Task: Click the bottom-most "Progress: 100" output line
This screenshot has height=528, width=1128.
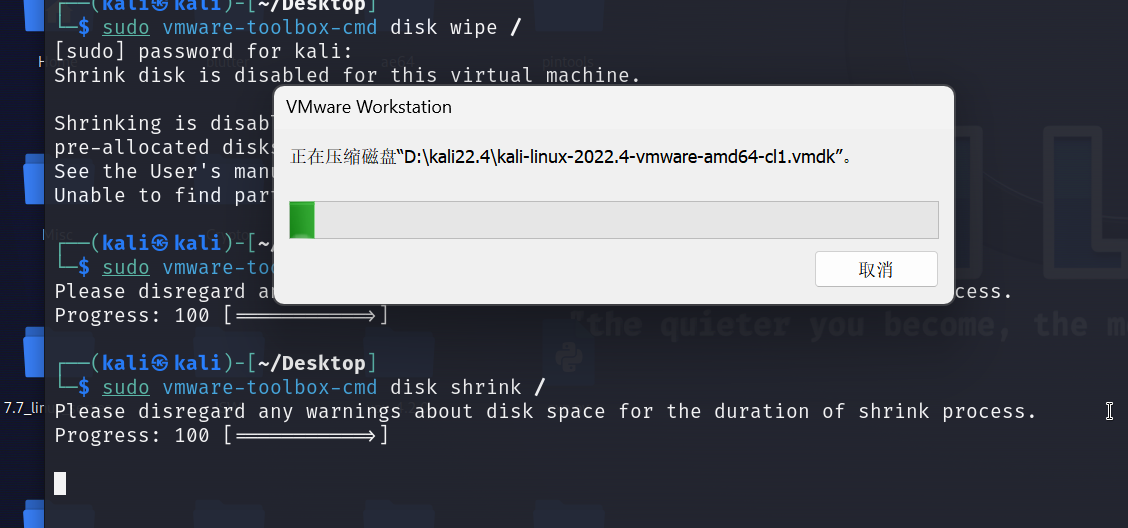Action: (220, 435)
